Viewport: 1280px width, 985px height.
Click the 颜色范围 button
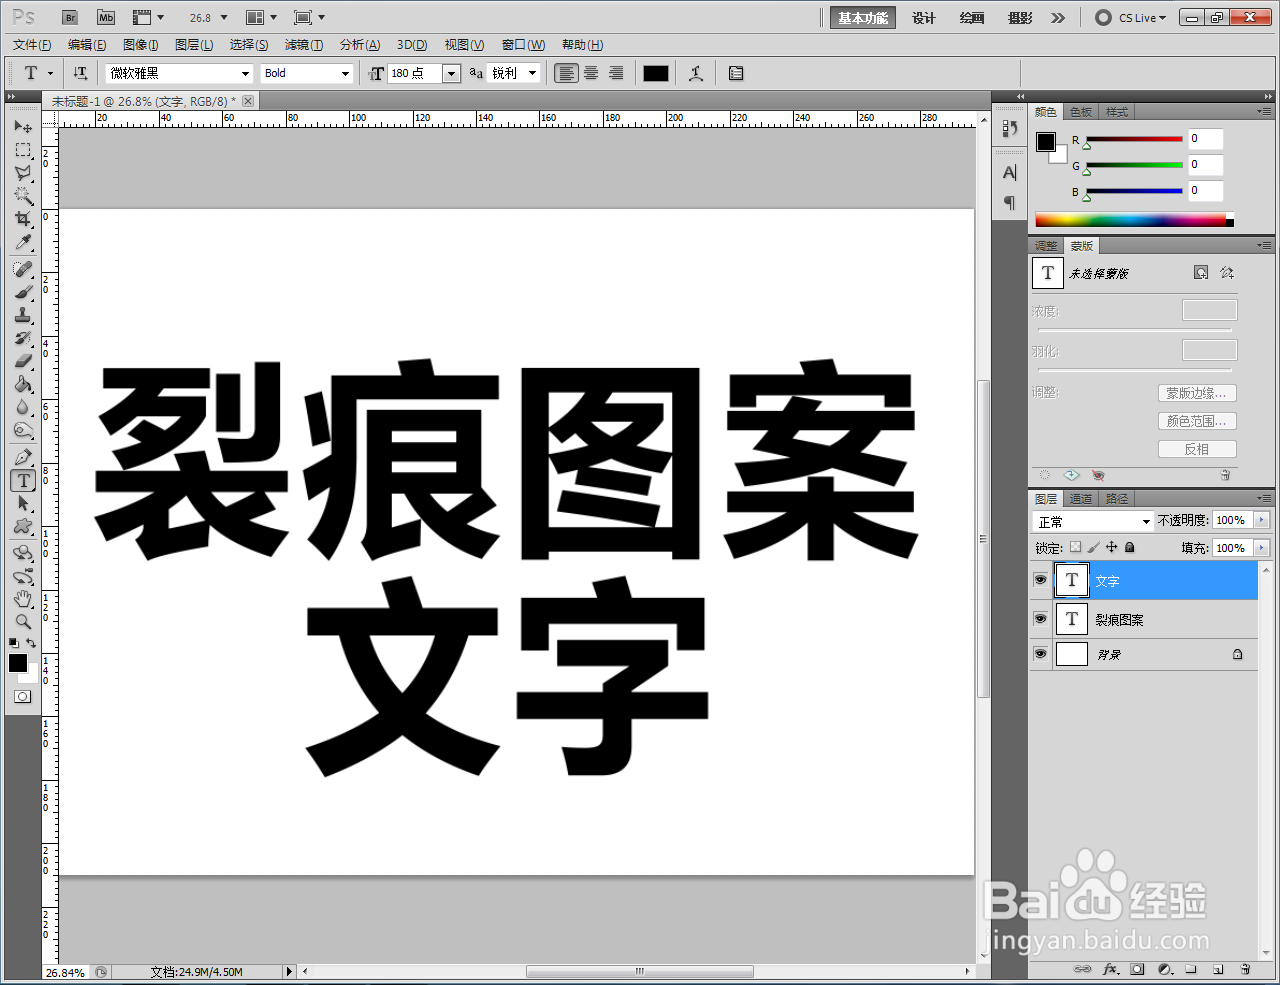(x=1196, y=421)
